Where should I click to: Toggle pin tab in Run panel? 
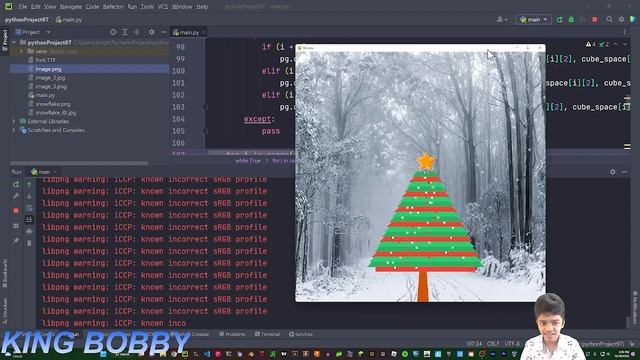coord(16,241)
